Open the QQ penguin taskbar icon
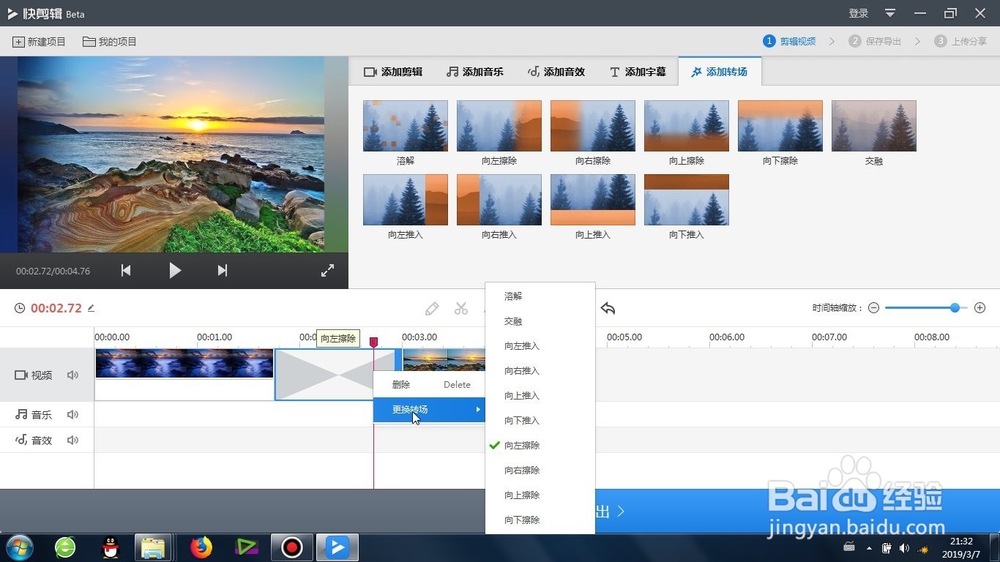Screen dimensions: 1000x562 pyautogui.click(x=111, y=547)
